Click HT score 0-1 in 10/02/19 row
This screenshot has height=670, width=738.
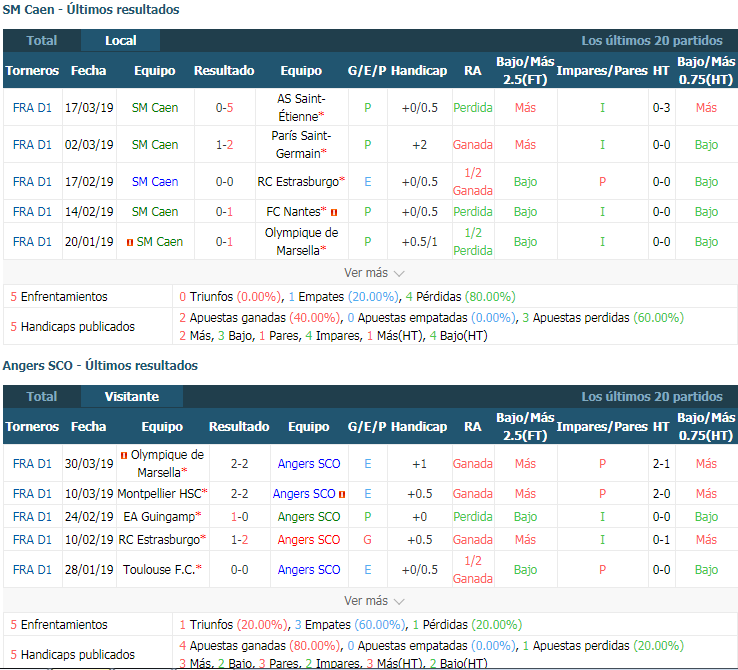pos(661,540)
